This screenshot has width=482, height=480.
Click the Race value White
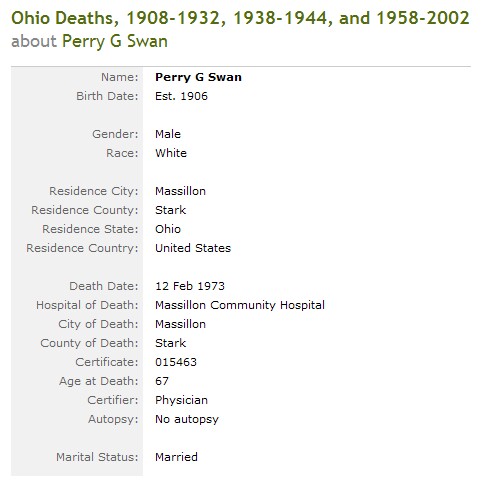click(171, 153)
